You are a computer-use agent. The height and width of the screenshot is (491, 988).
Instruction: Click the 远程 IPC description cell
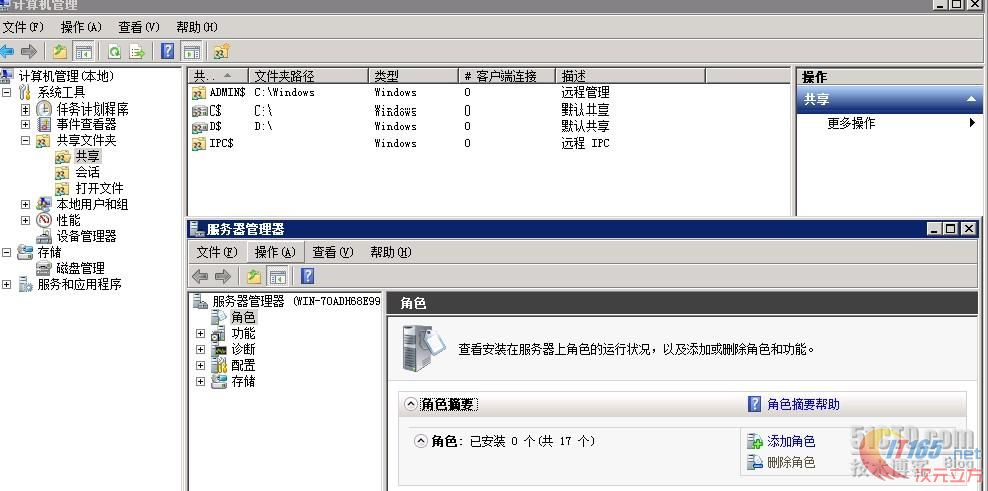[585, 144]
